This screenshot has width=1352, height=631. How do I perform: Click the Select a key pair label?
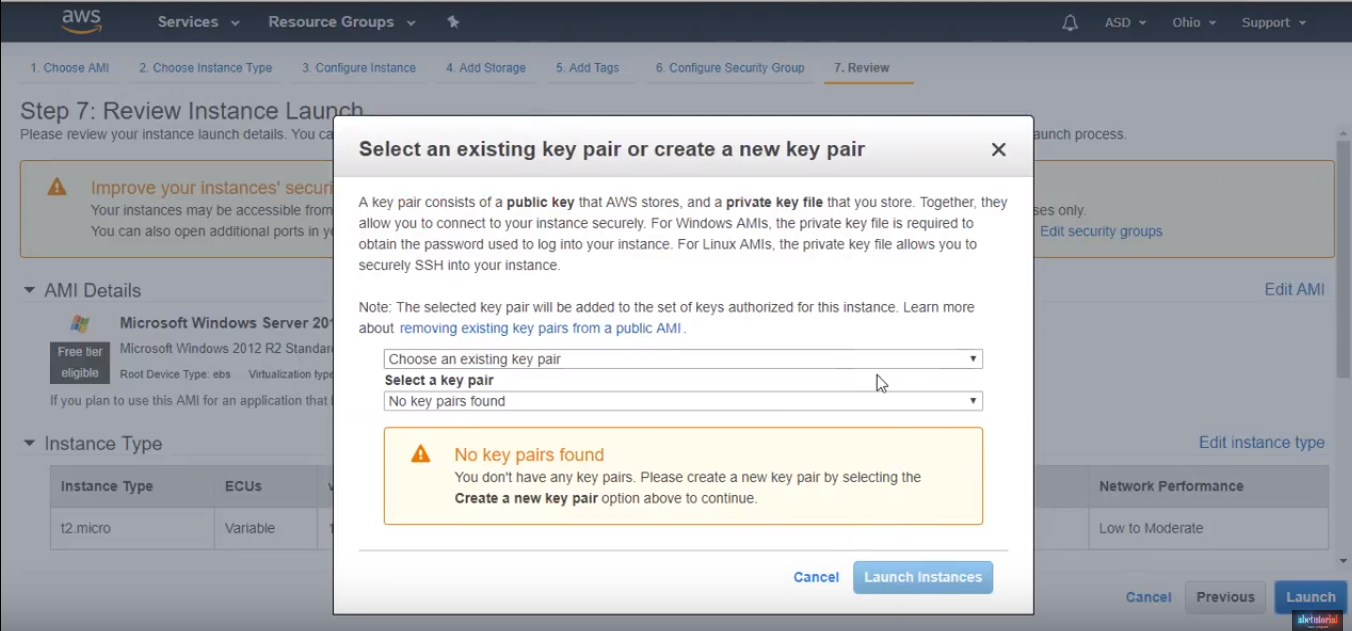[439, 380]
